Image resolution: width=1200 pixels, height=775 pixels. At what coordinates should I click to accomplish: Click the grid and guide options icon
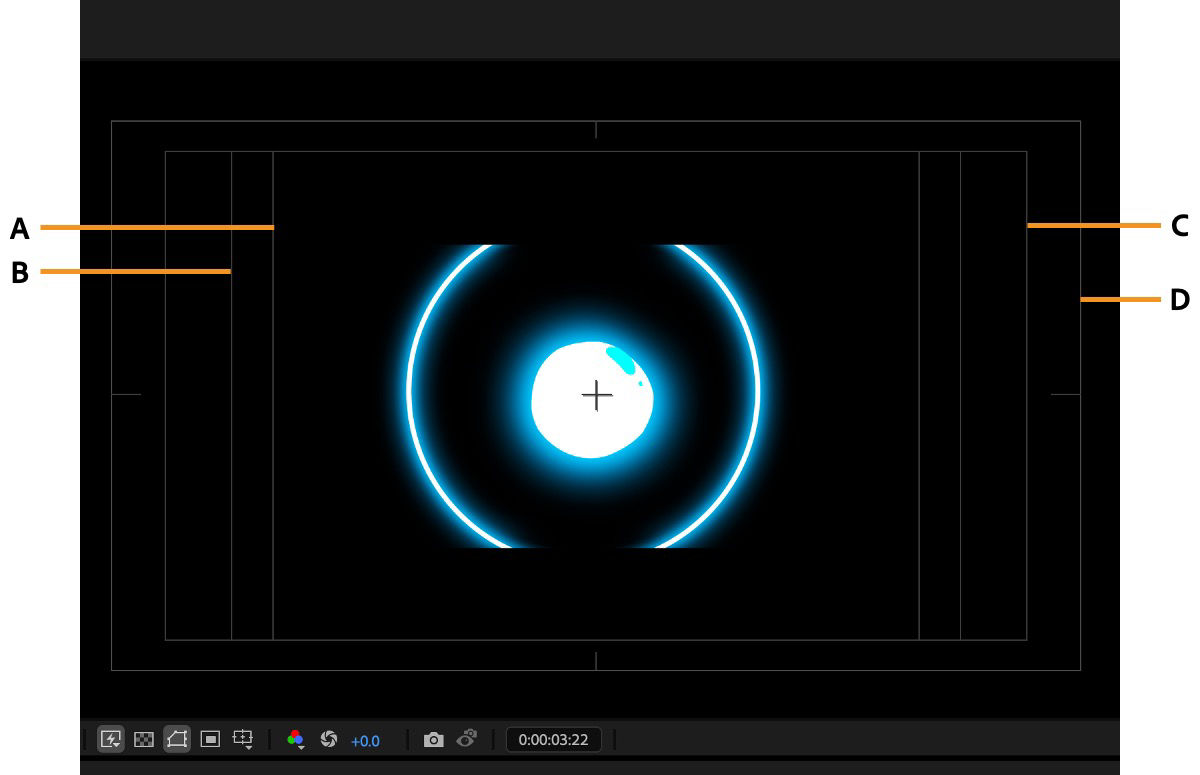click(244, 738)
